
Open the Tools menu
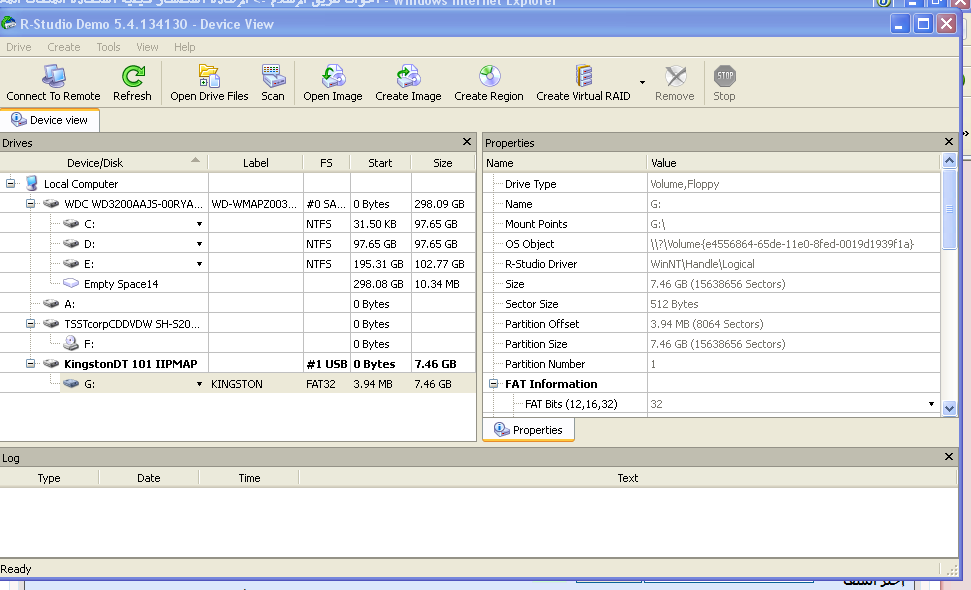pyautogui.click(x=108, y=47)
